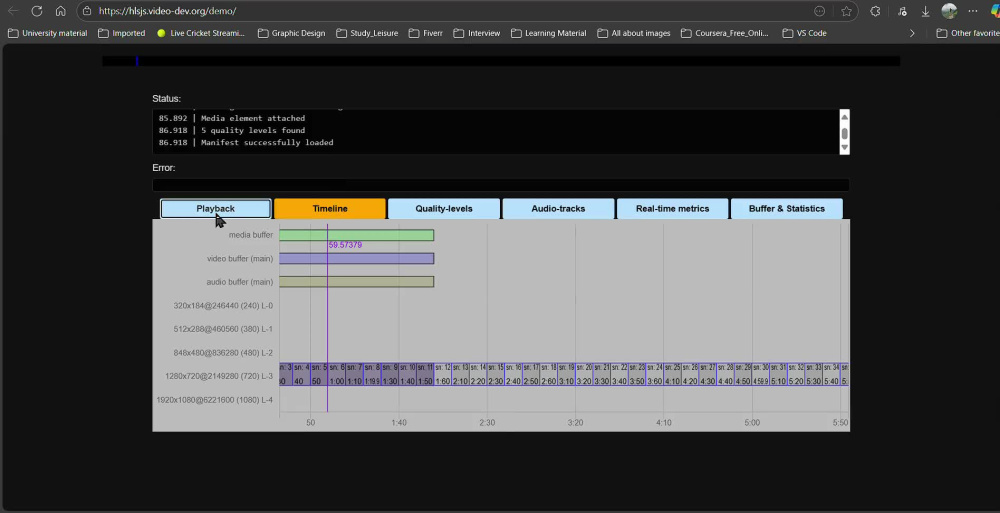The height and width of the screenshot is (513, 1000).
Task: Click the status log scrollbar thumb
Action: [844, 133]
